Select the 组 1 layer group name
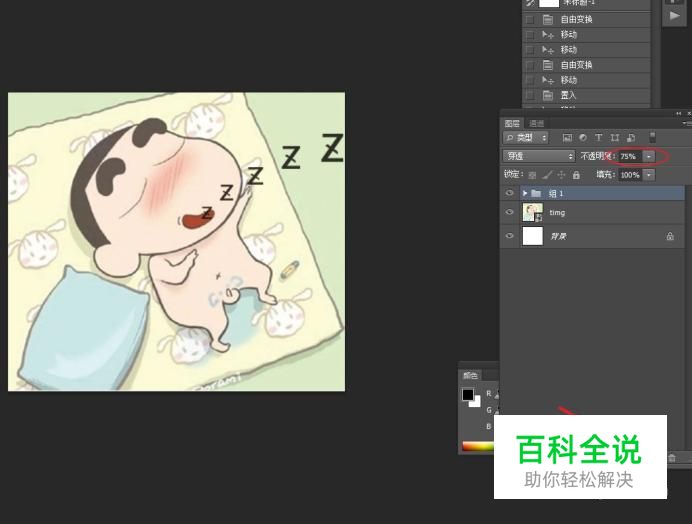 point(556,193)
